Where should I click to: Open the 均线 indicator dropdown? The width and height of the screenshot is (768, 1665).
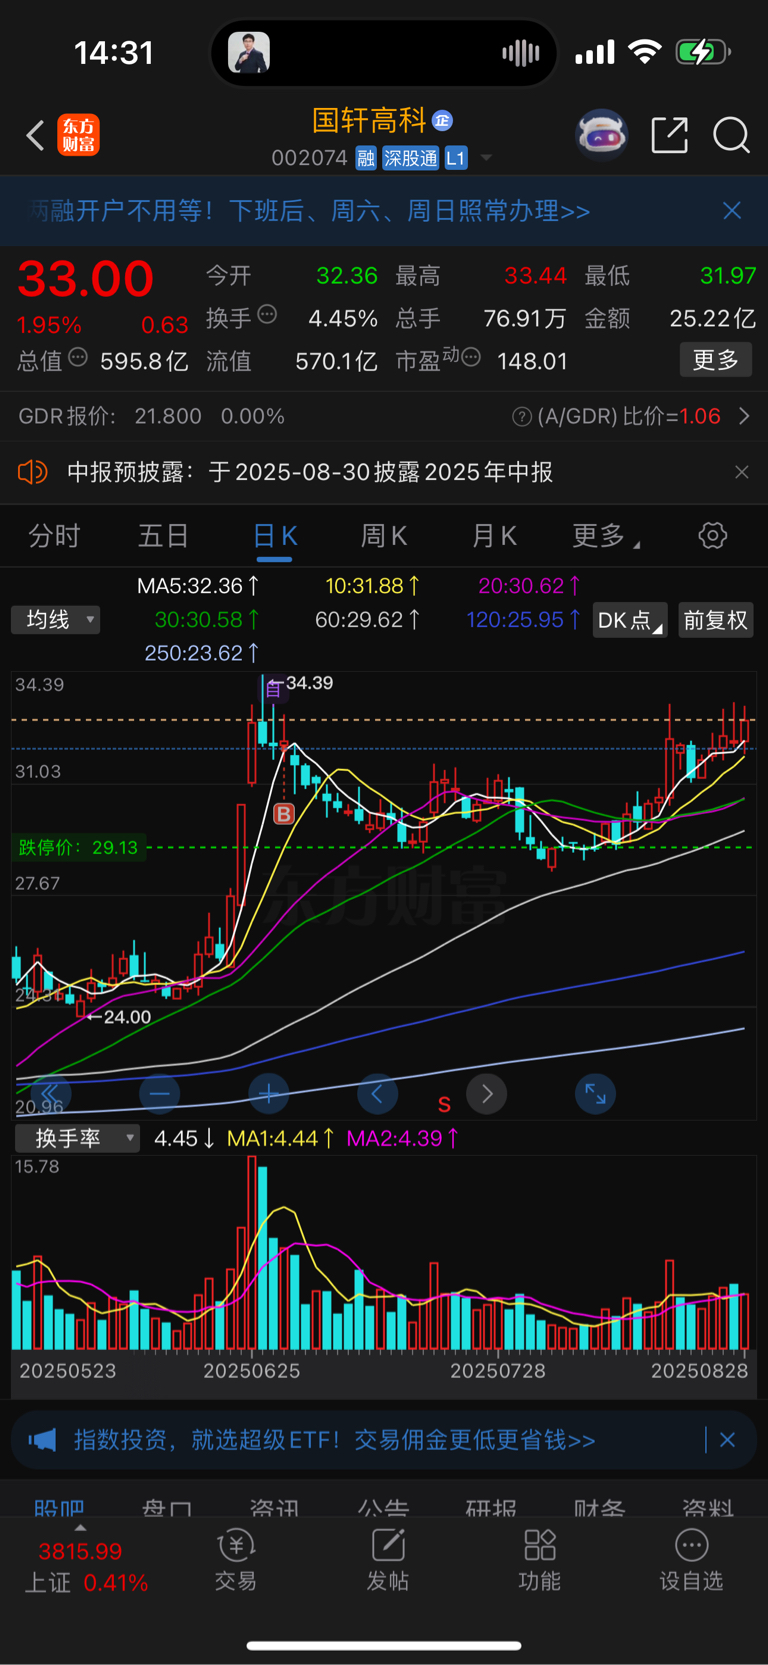56,620
